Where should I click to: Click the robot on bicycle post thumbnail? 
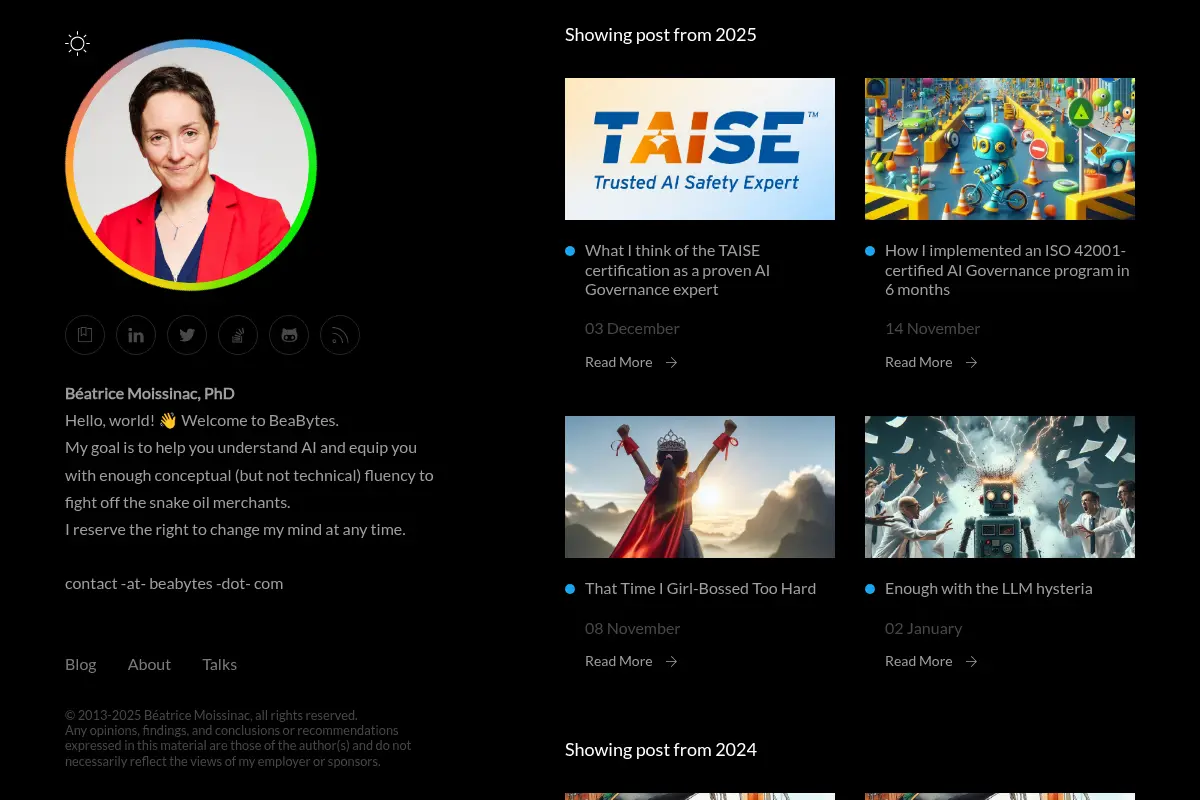click(1000, 149)
